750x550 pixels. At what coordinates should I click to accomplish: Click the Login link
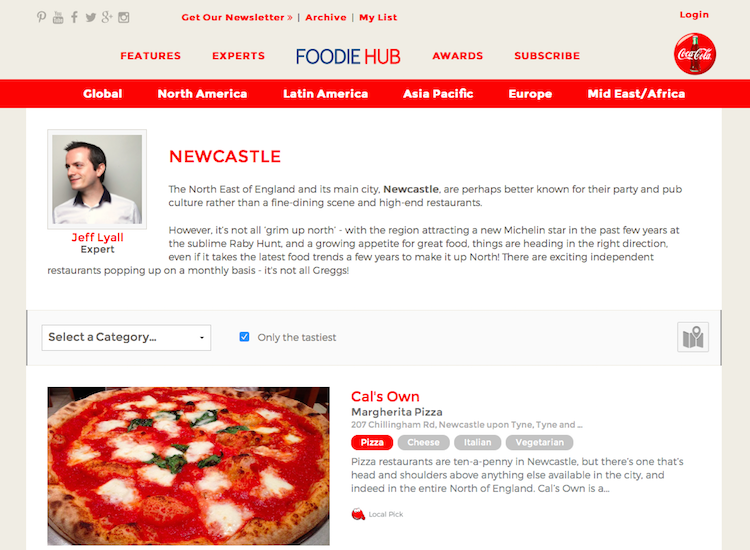pyautogui.click(x=694, y=15)
